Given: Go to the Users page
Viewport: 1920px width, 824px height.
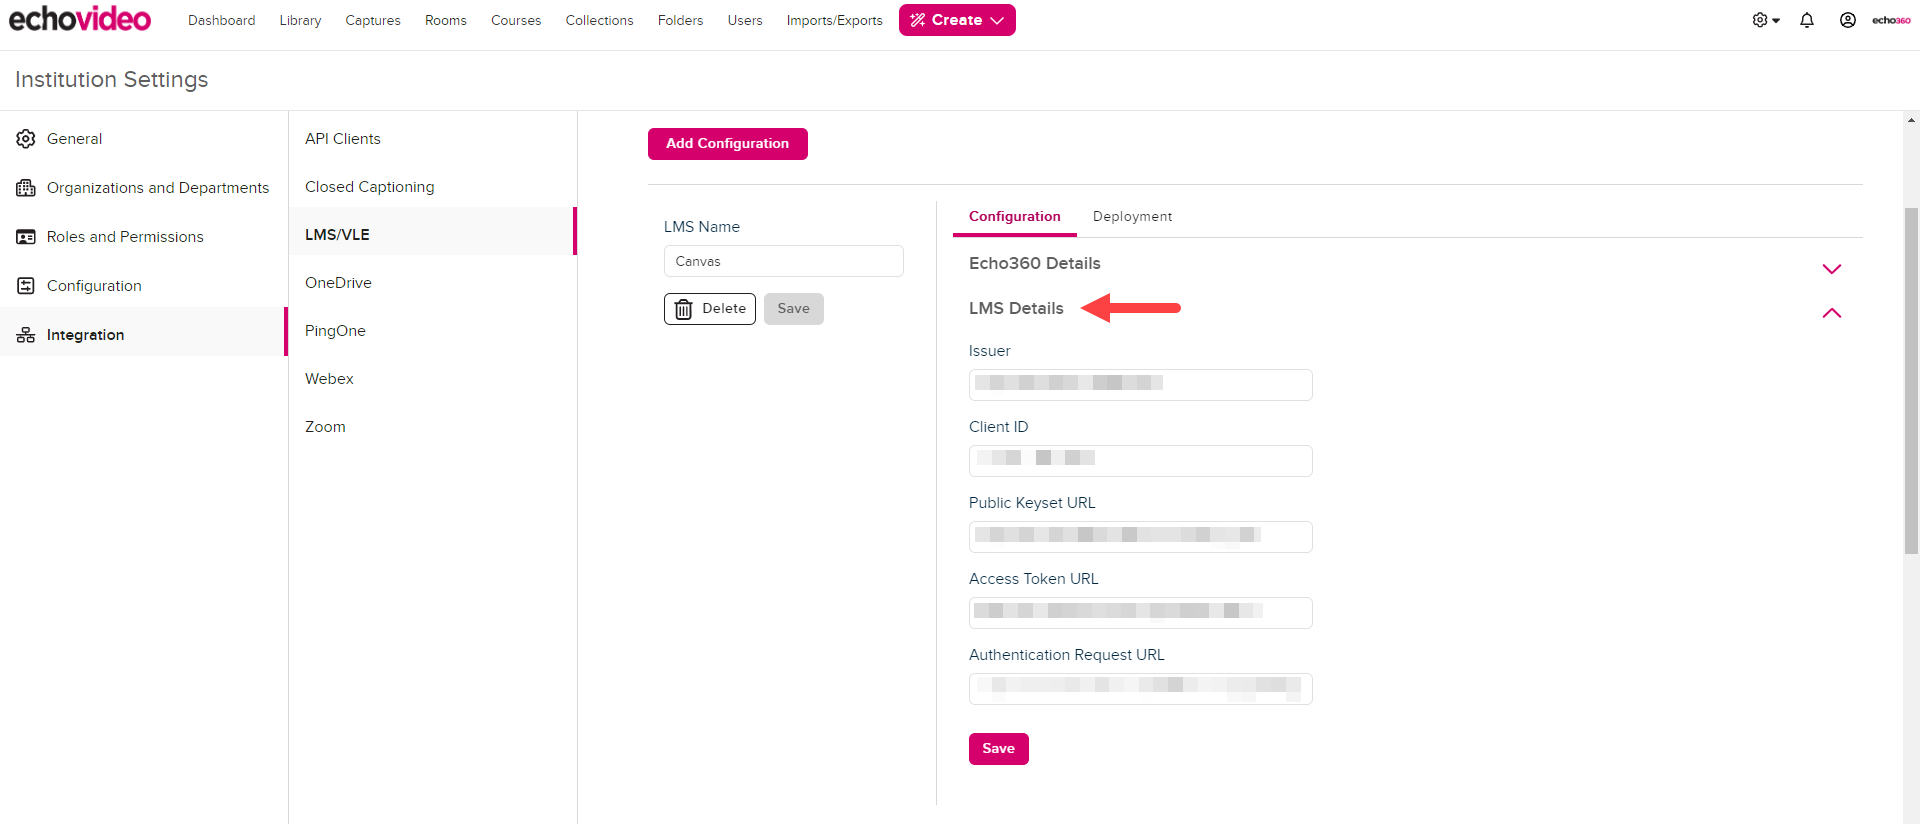Looking at the screenshot, I should (x=745, y=20).
